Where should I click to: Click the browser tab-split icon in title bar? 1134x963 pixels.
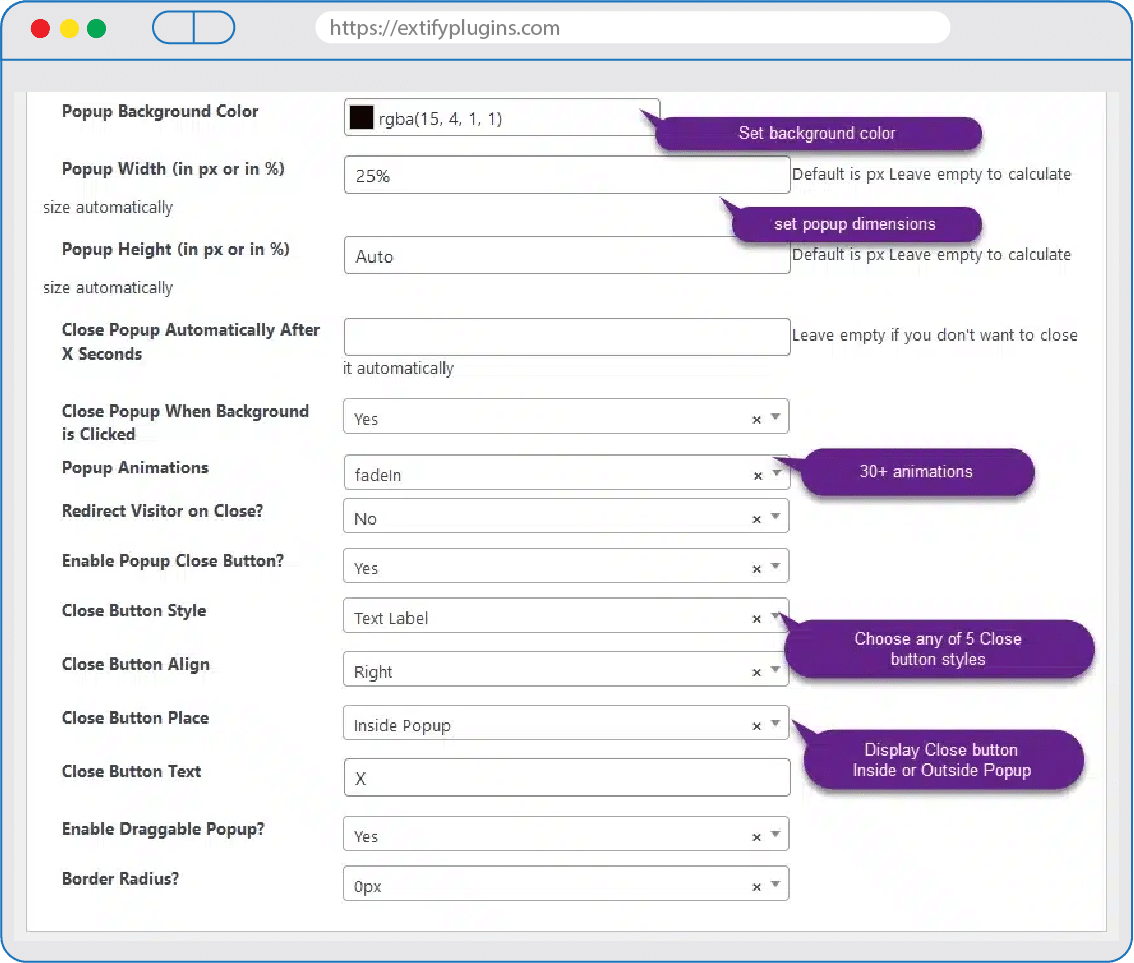pos(193,28)
